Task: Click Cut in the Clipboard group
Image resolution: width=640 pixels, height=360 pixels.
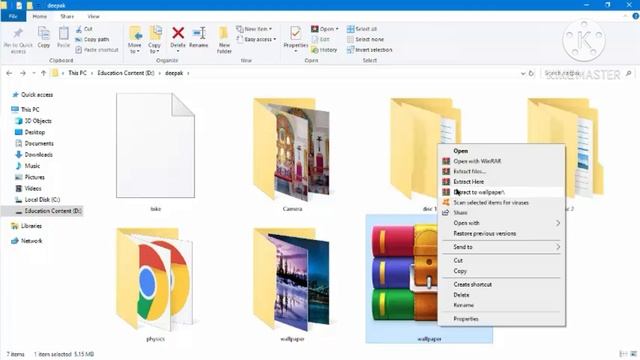Action: pyautogui.click(x=84, y=29)
